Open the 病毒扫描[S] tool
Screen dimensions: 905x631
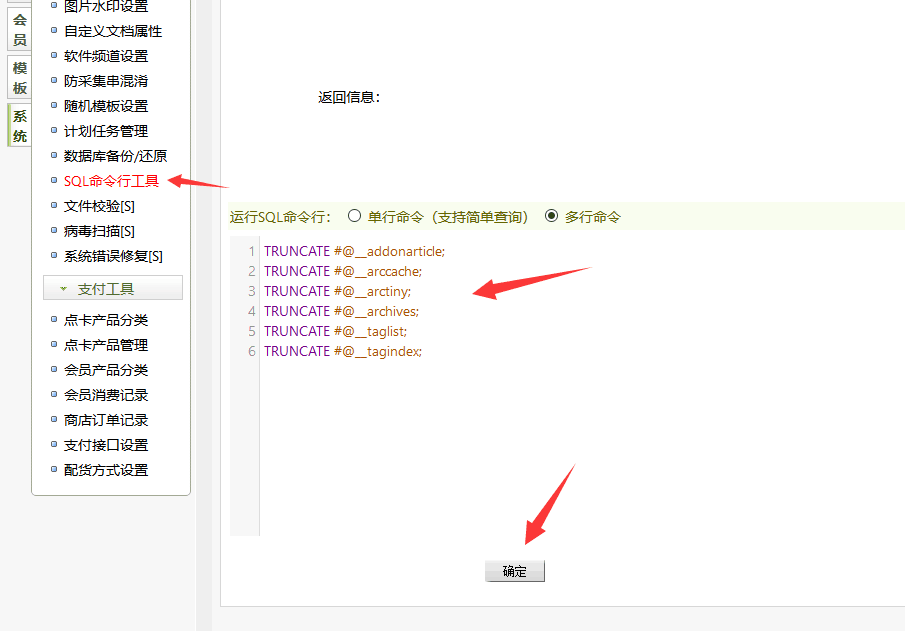point(99,231)
